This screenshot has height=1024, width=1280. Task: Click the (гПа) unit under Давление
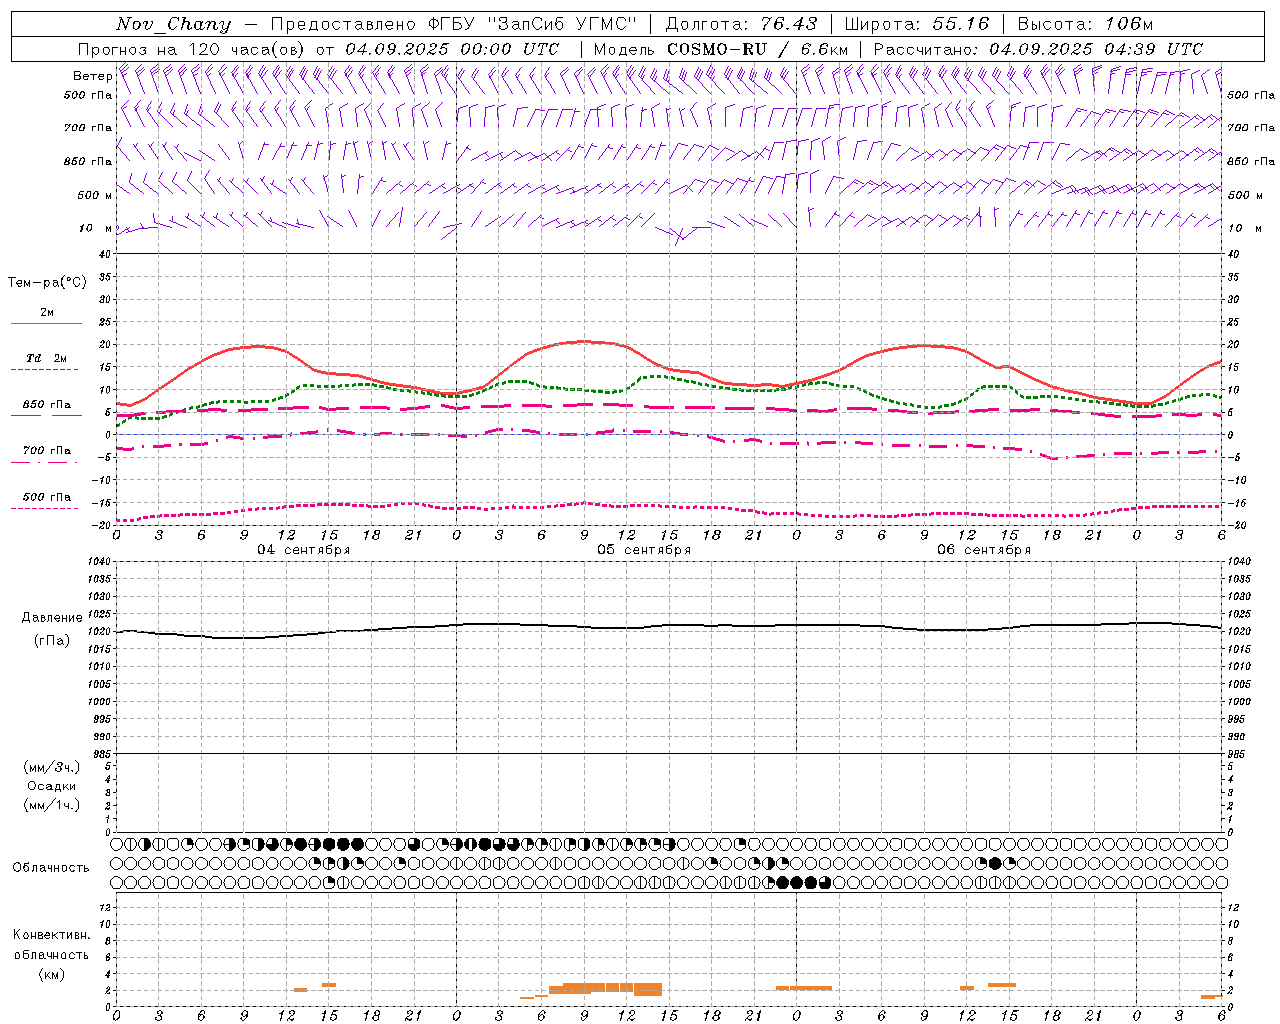(52, 640)
